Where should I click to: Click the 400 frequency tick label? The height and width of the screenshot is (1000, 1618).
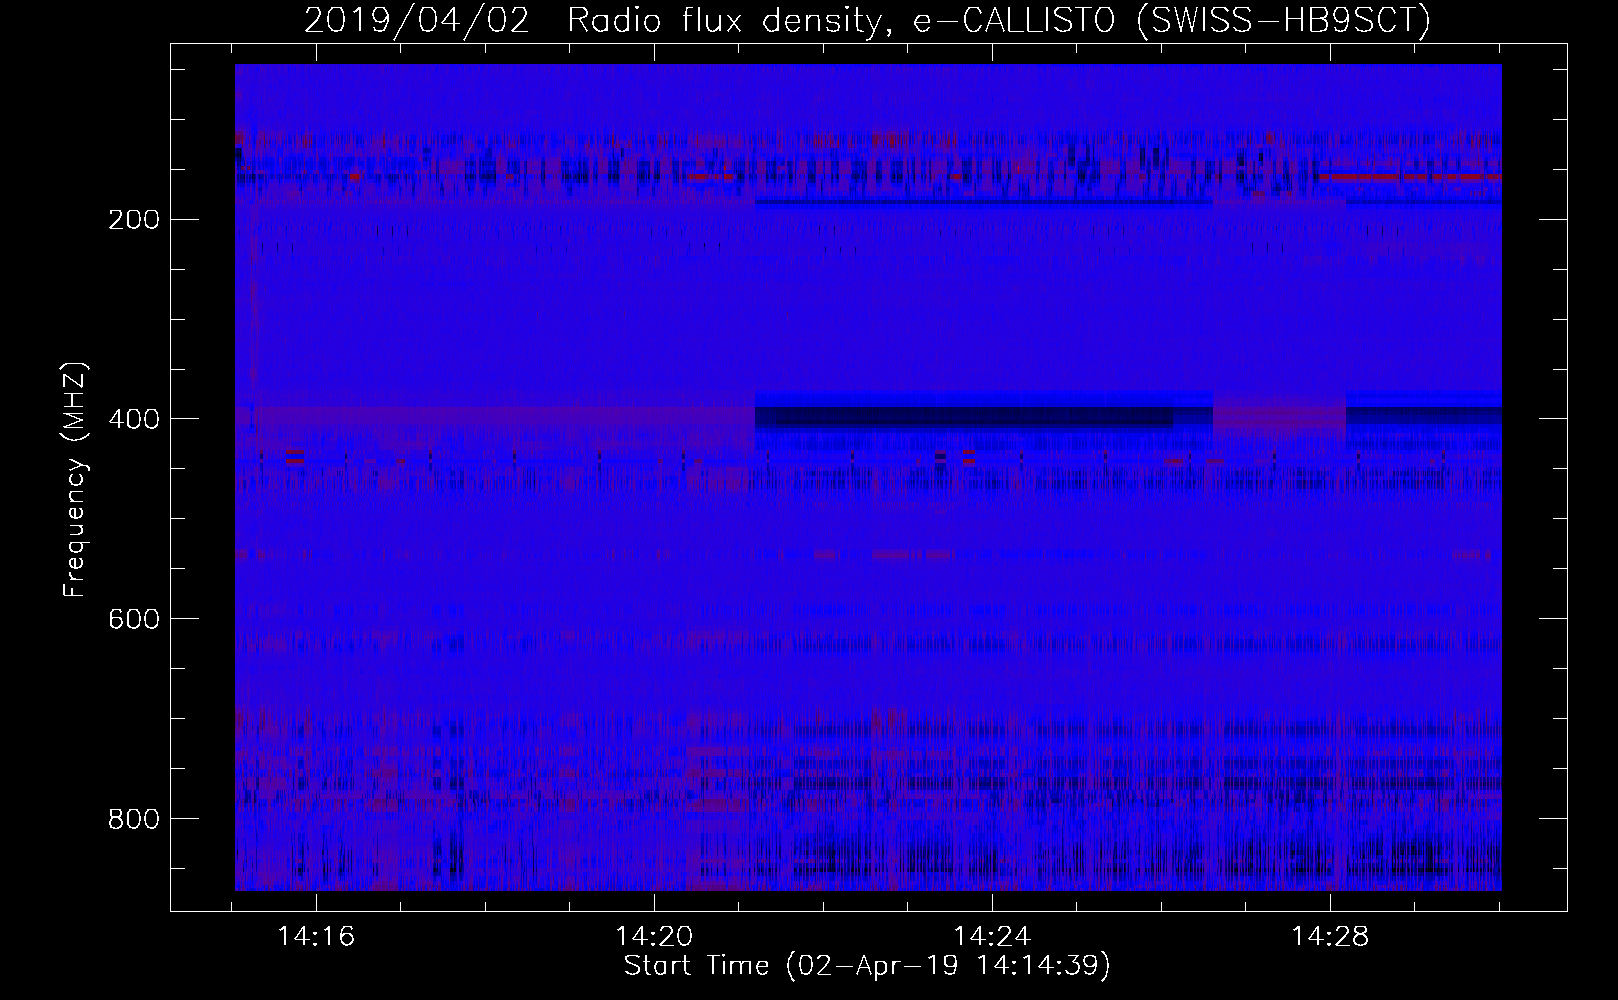pos(133,419)
